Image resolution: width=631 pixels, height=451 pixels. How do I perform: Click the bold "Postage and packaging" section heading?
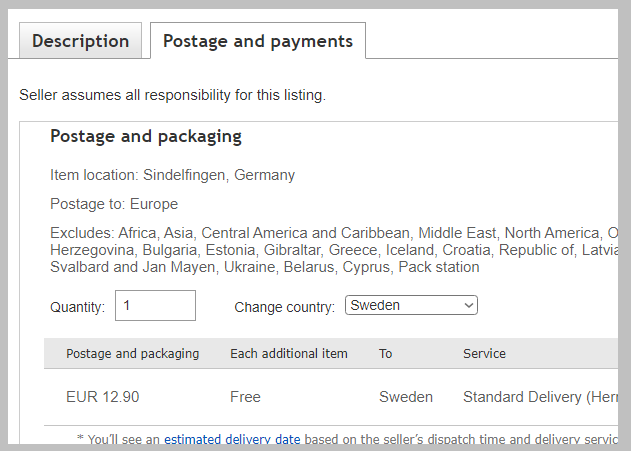coord(146,137)
